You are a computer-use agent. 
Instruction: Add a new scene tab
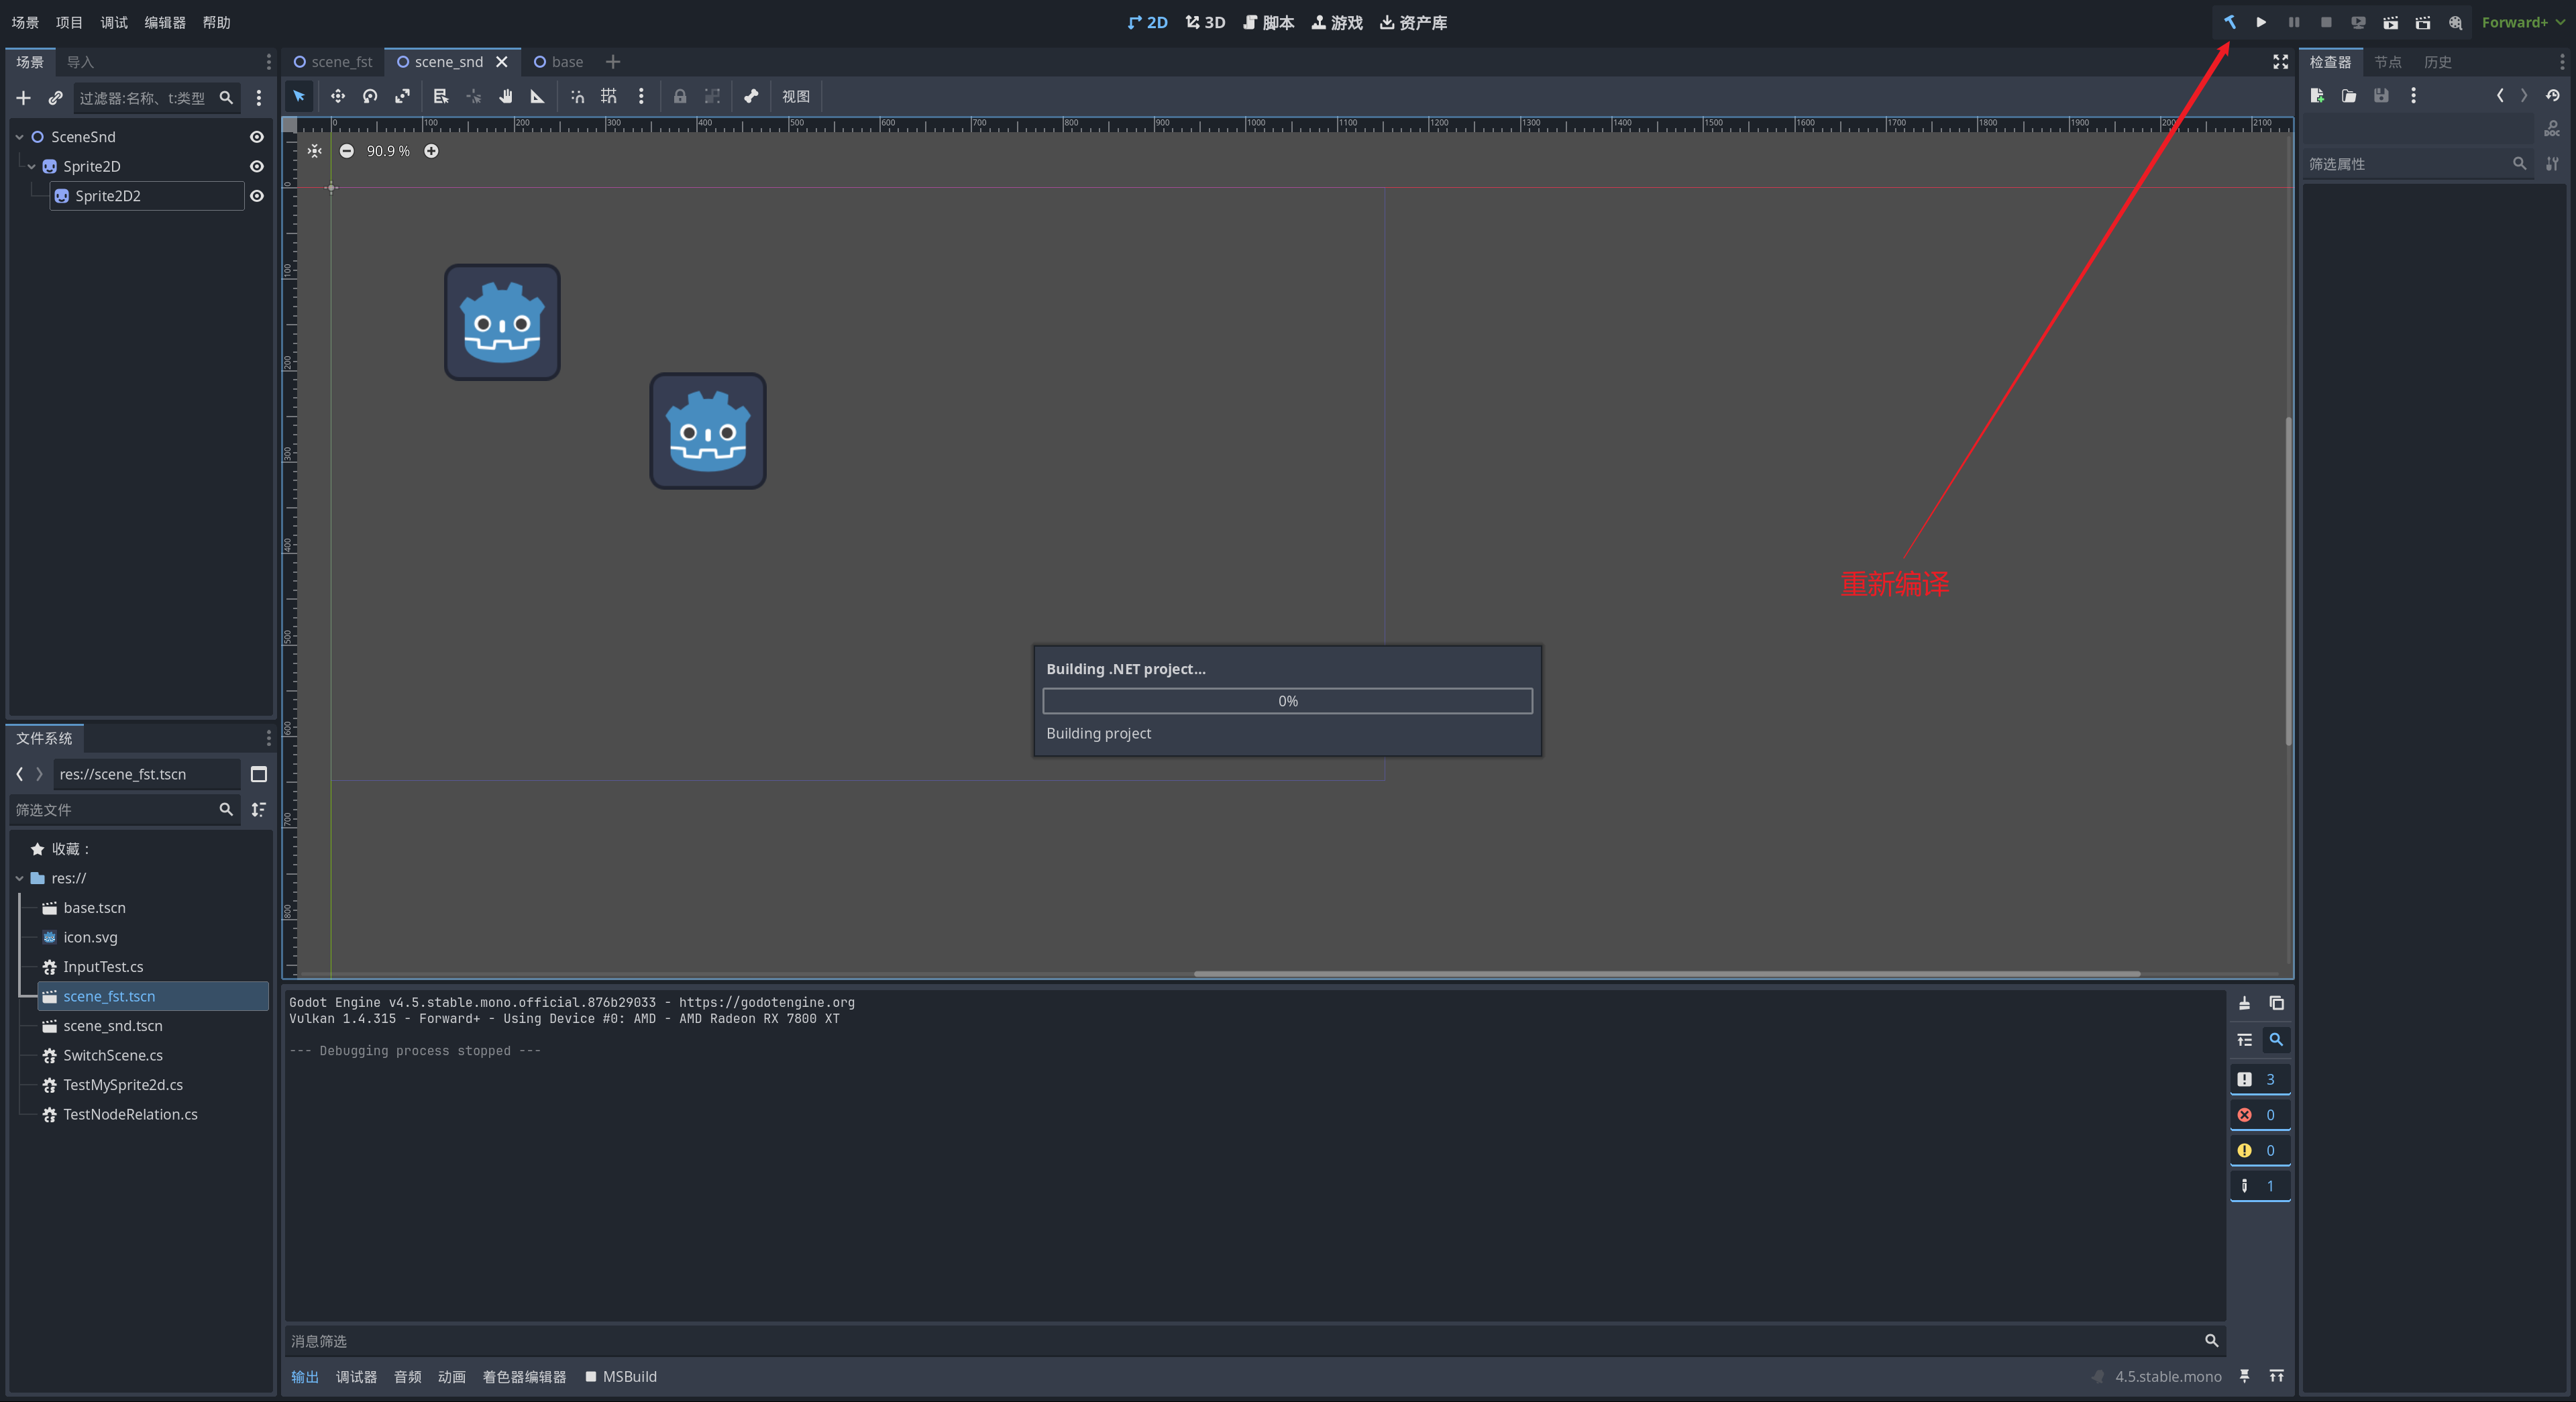click(x=613, y=62)
